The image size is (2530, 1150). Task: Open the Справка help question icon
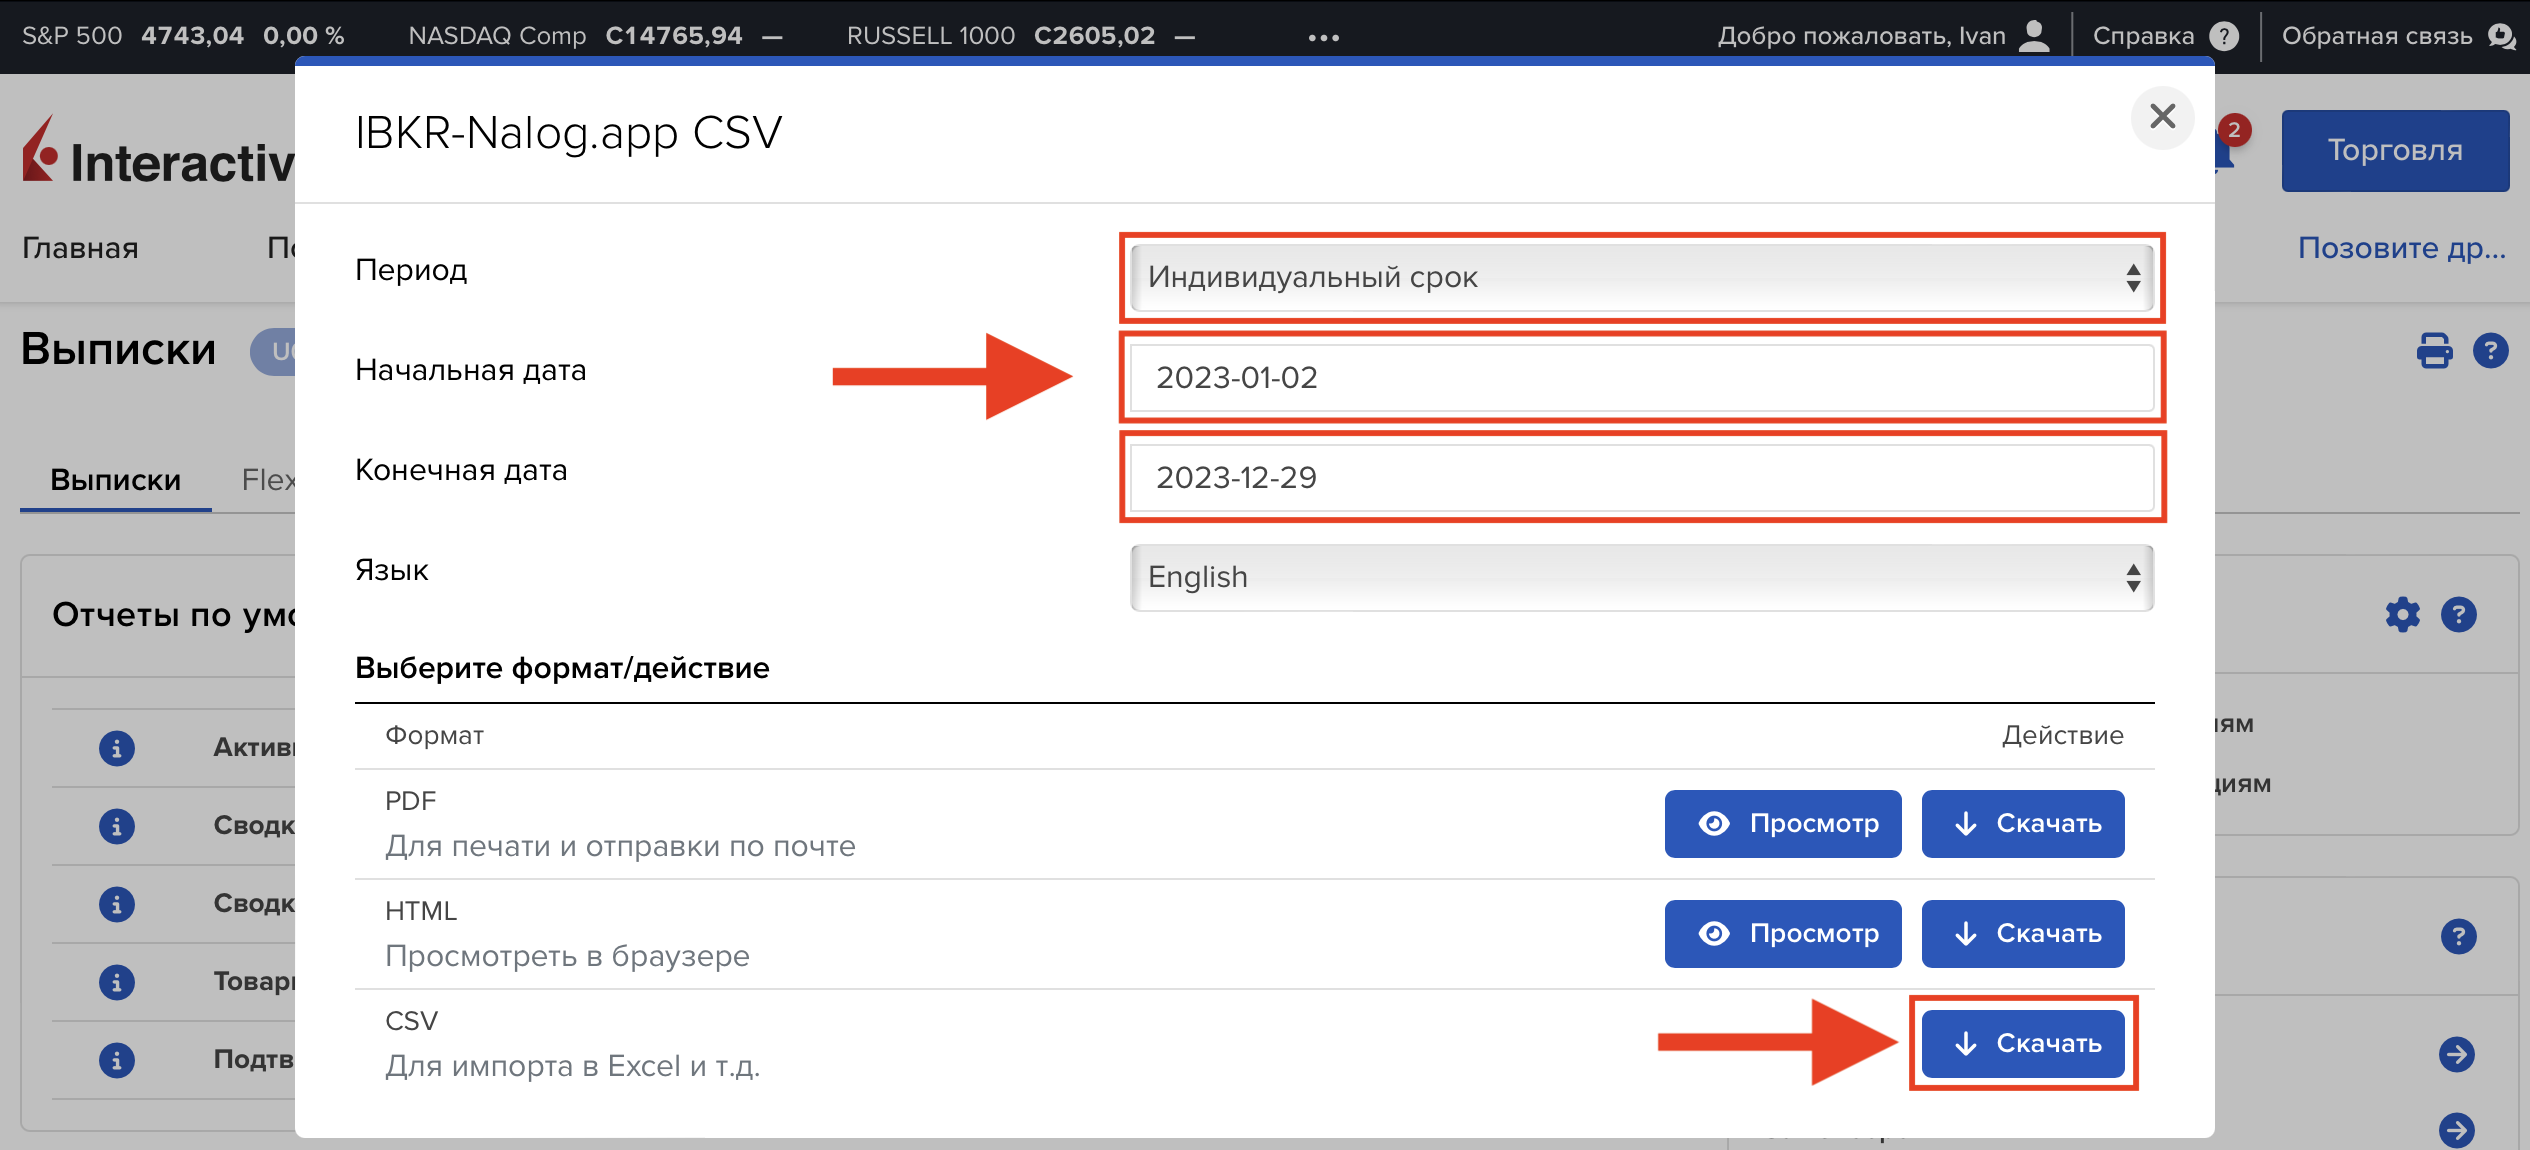[x=2224, y=36]
